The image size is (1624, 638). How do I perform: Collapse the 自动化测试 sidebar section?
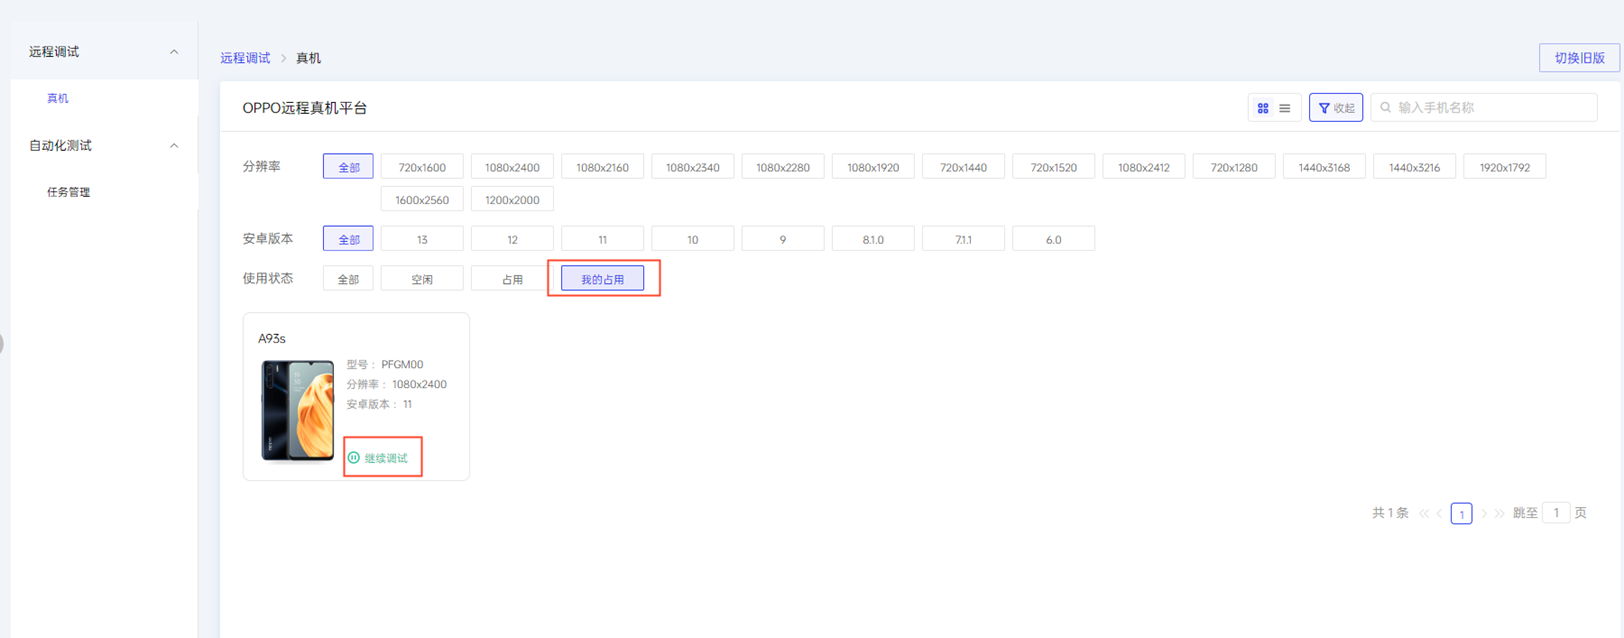click(x=174, y=146)
